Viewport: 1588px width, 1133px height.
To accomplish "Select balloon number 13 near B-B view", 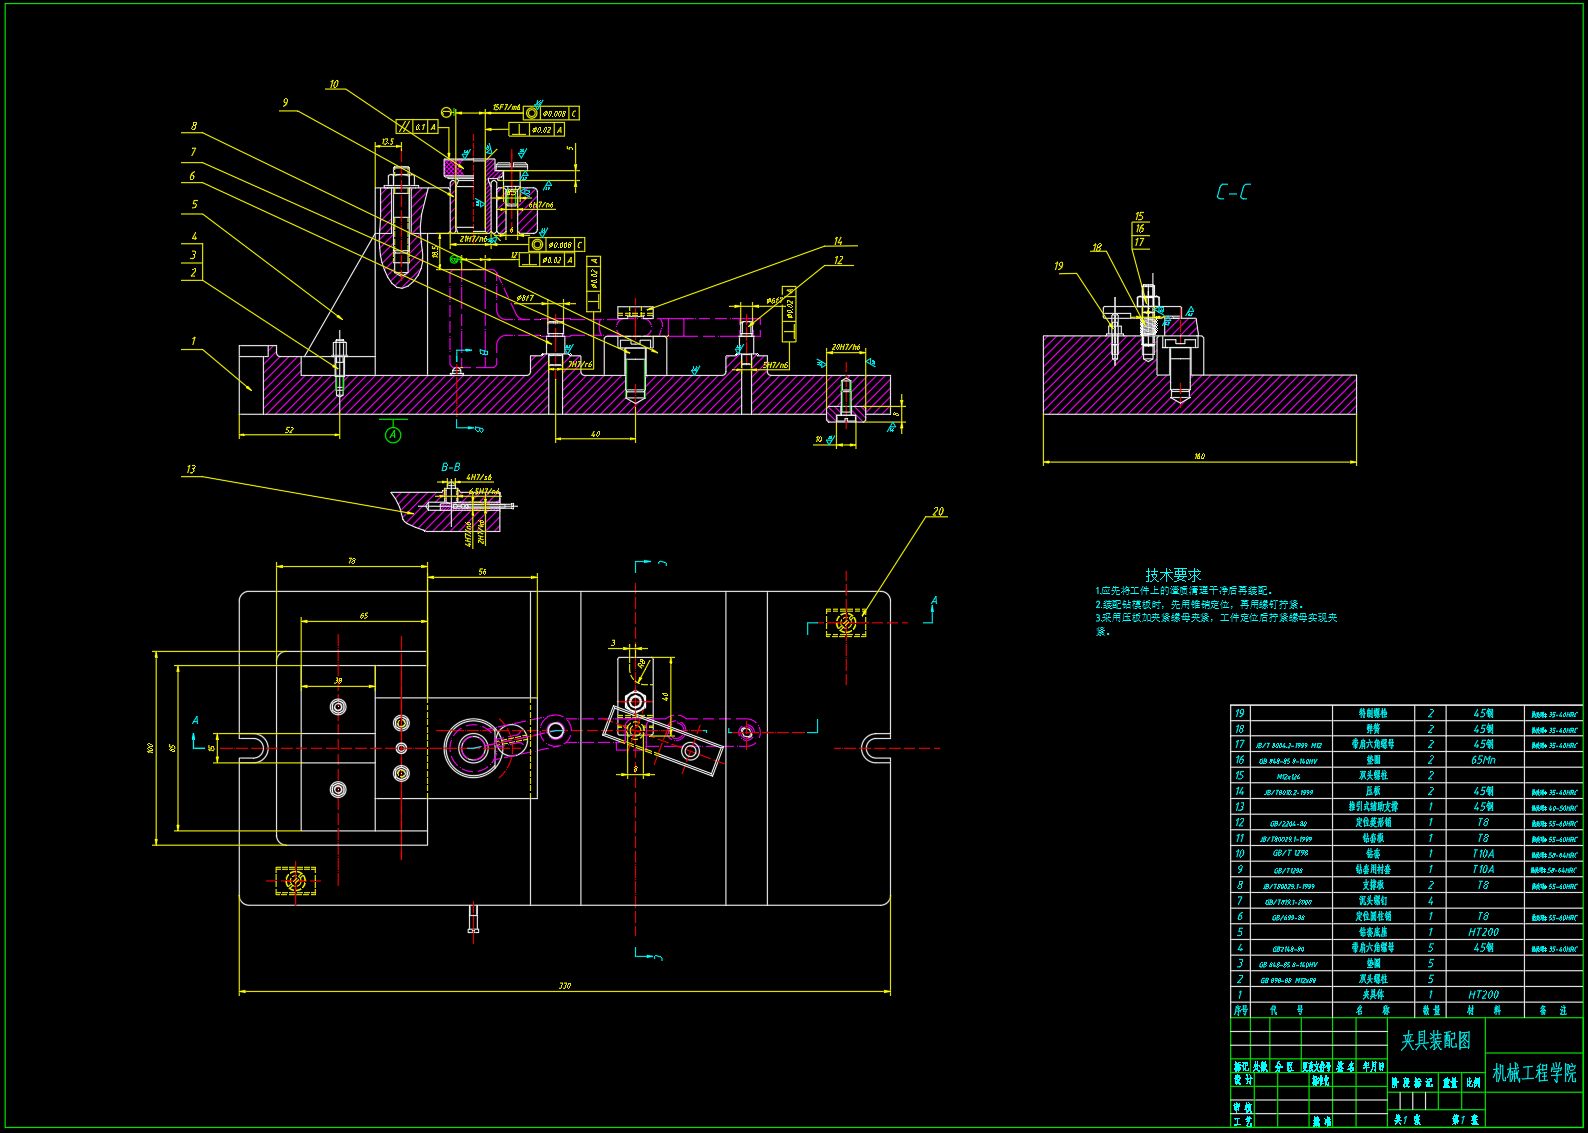I will 191,469.
